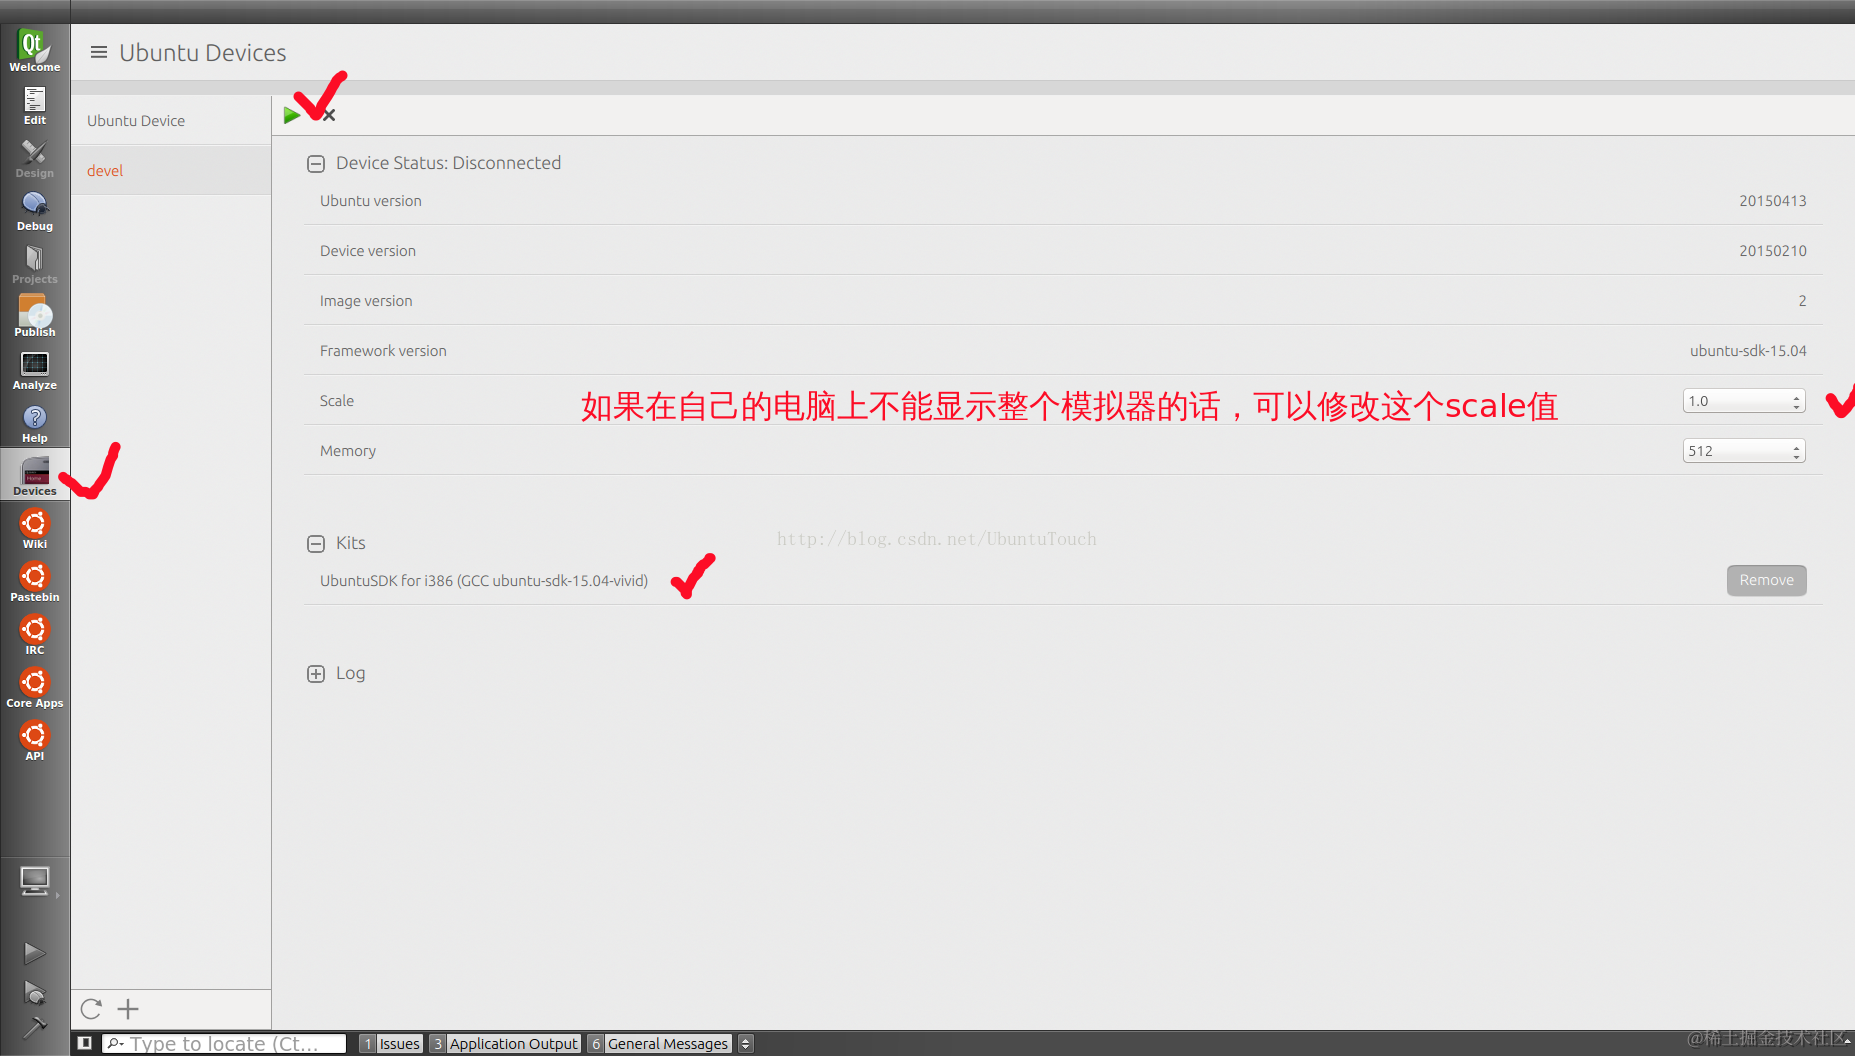Remove the UbuntuSDK for i386 kit
Image resolution: width=1855 pixels, height=1056 pixels.
(x=1766, y=580)
